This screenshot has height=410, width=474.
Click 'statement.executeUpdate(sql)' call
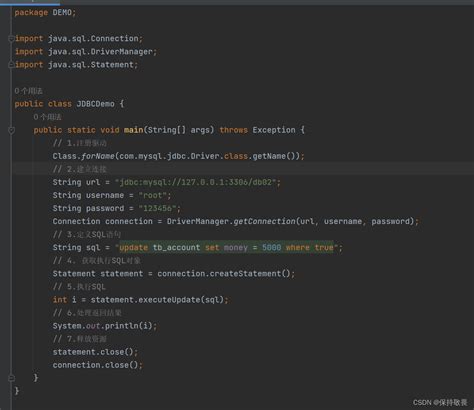[x=157, y=300]
